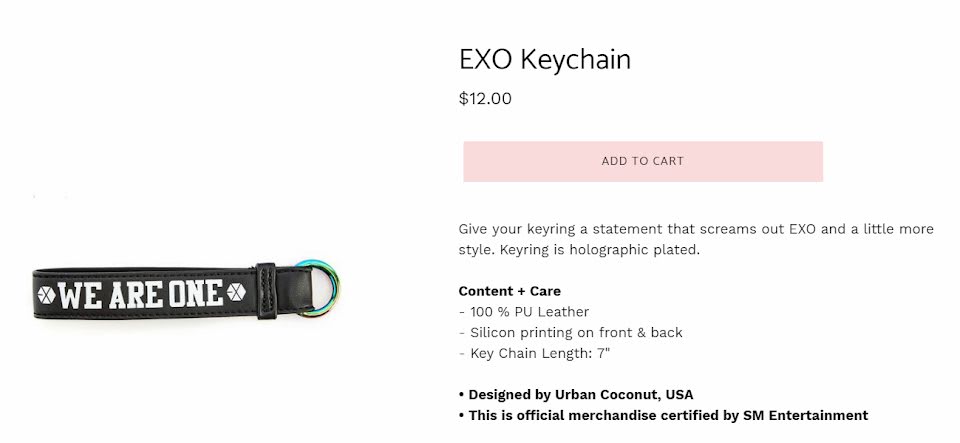
Task: Click the word ARE on the strap
Action: pyautogui.click(x=135, y=294)
